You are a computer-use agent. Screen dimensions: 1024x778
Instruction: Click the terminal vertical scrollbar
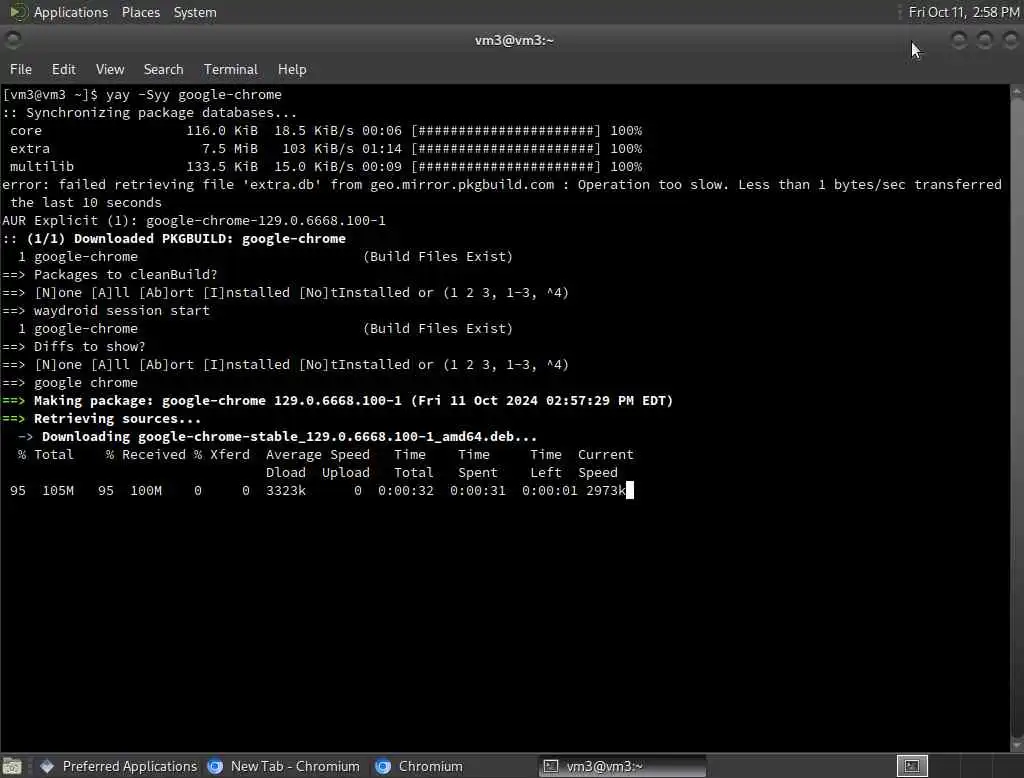1017,418
